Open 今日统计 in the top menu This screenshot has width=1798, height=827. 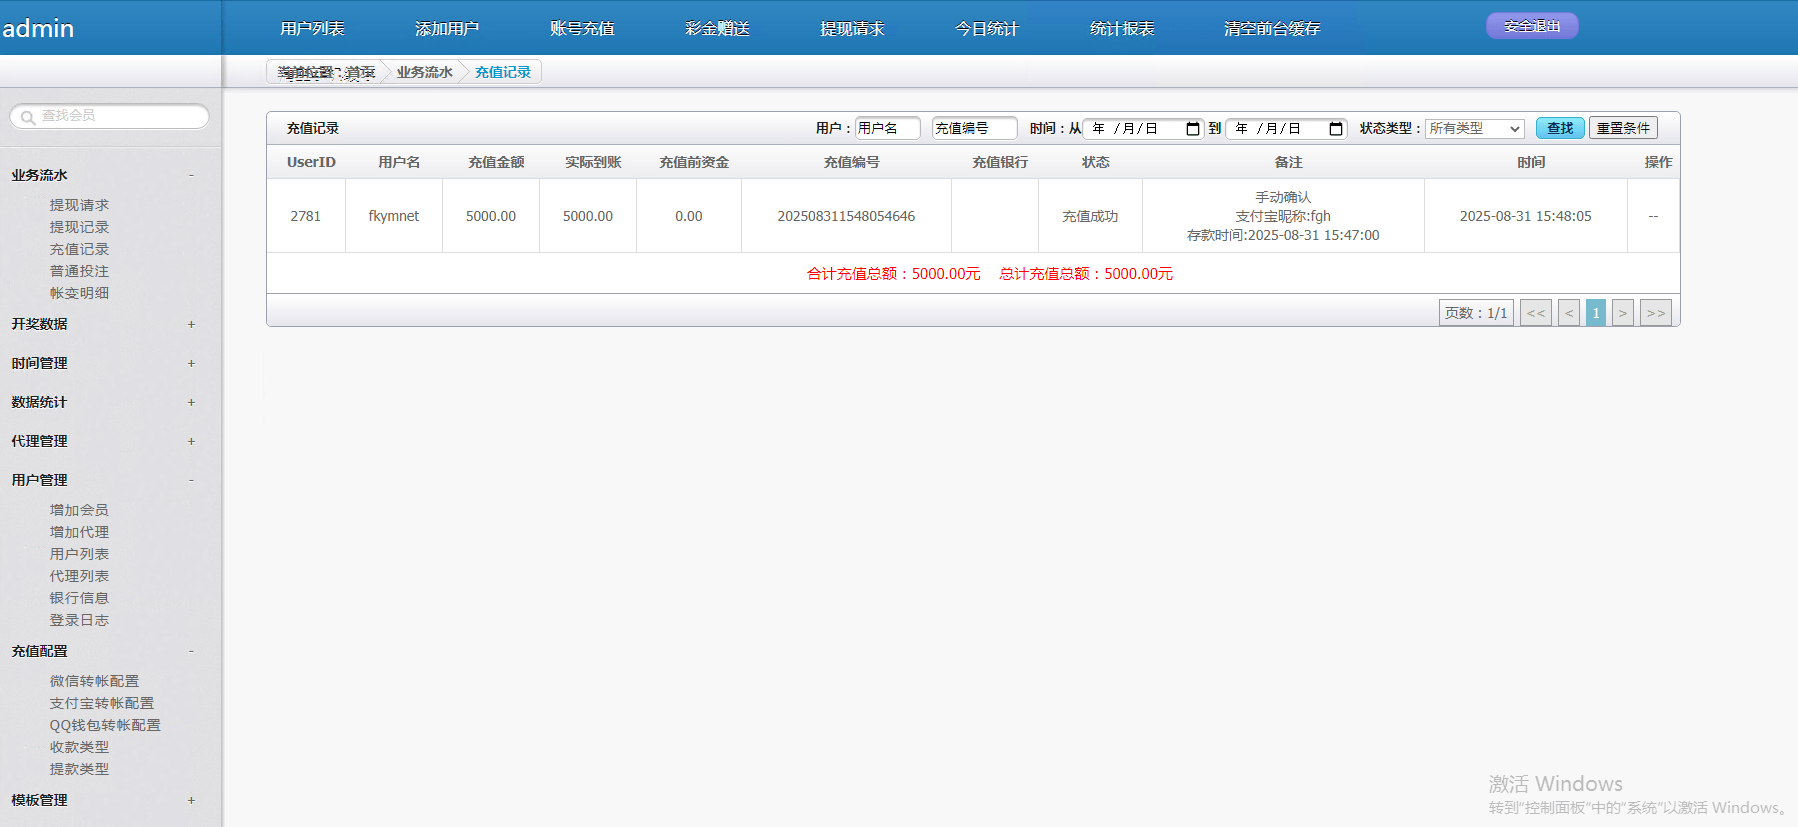pos(986,29)
